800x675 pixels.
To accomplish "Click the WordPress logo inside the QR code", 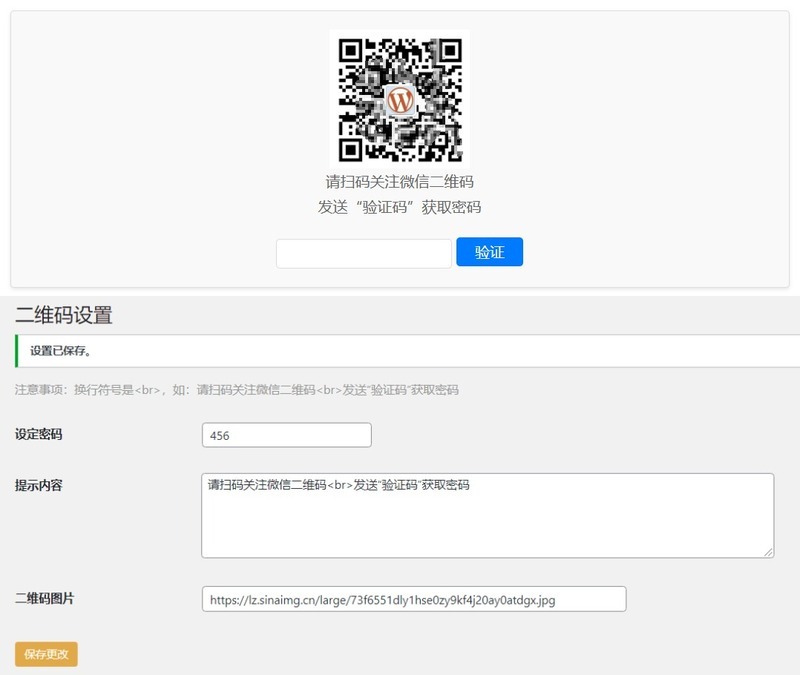I will coord(400,100).
